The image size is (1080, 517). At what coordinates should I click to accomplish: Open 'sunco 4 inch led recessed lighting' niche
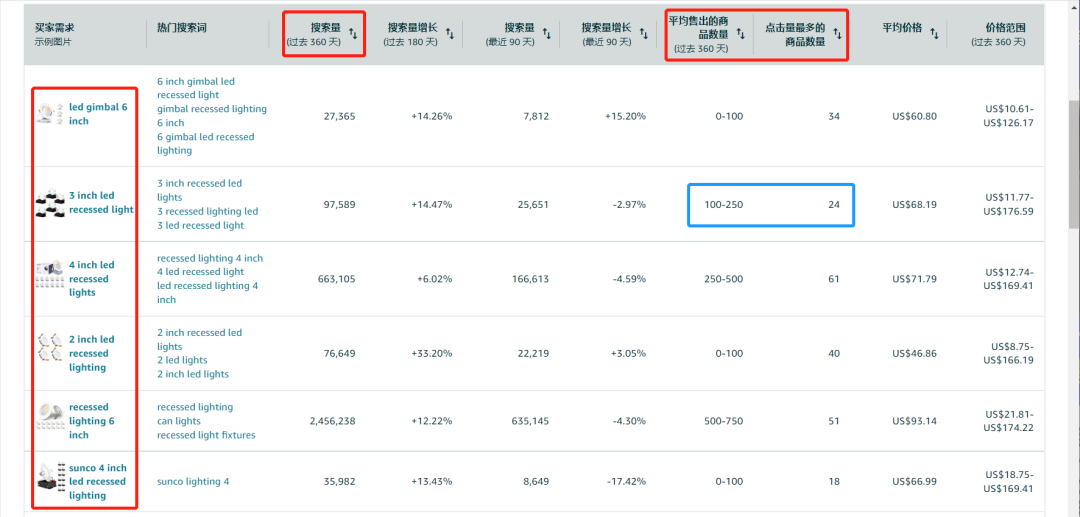[x=97, y=481]
